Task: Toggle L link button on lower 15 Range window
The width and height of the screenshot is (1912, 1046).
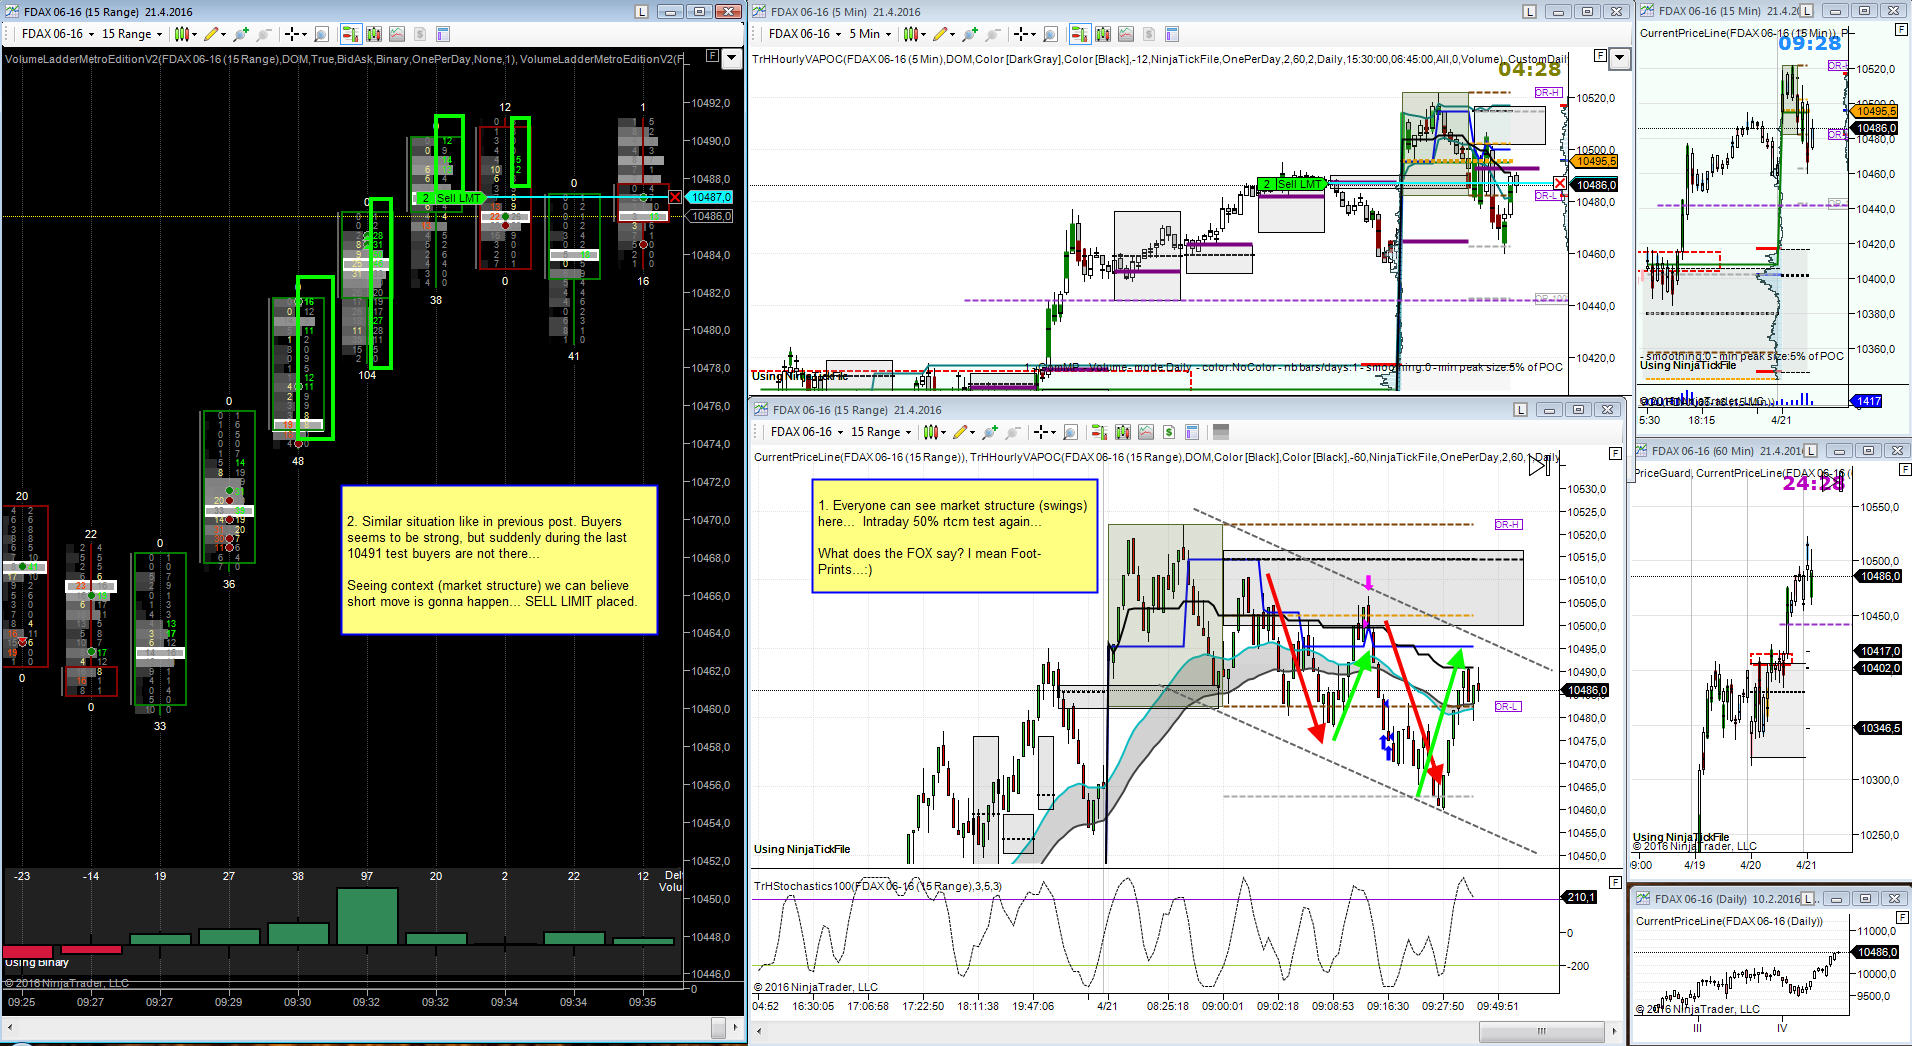Action: pyautogui.click(x=1520, y=410)
